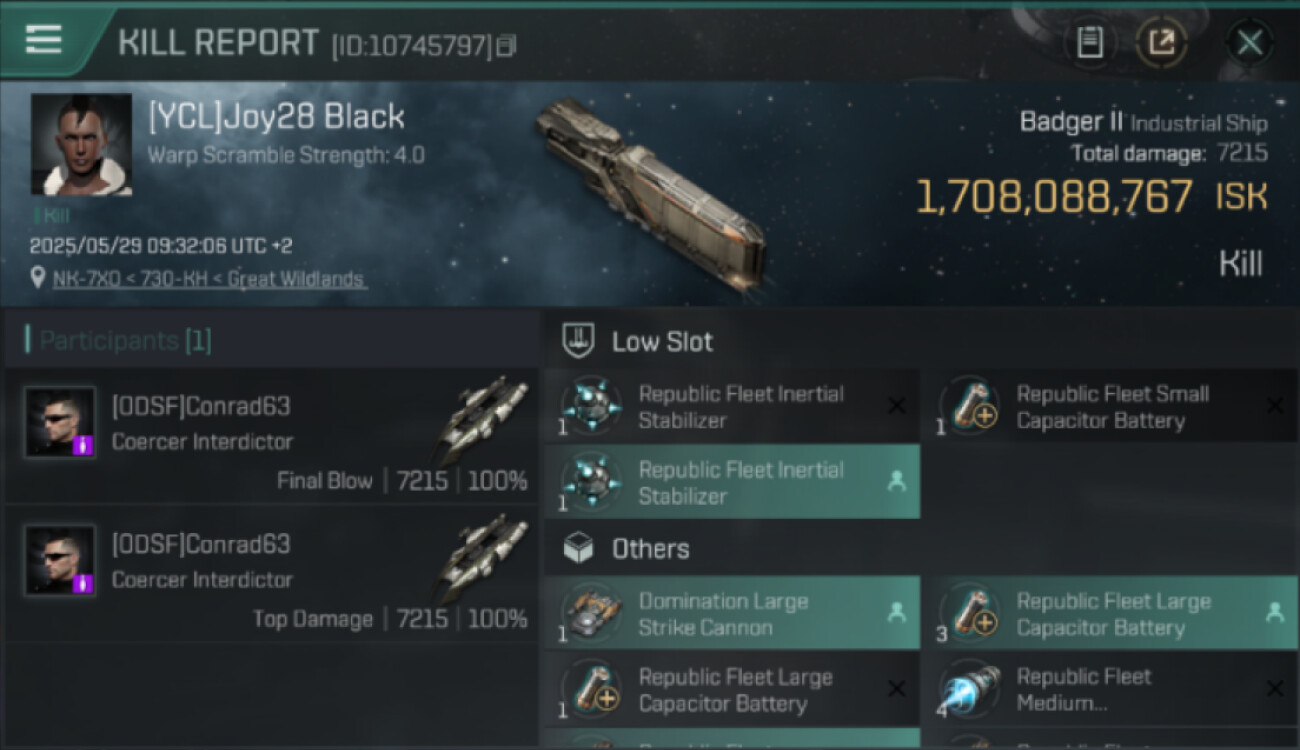This screenshot has height=750, width=1300.
Task: Toggle the X marker on Small Capacitor Battery
Action: (1274, 406)
